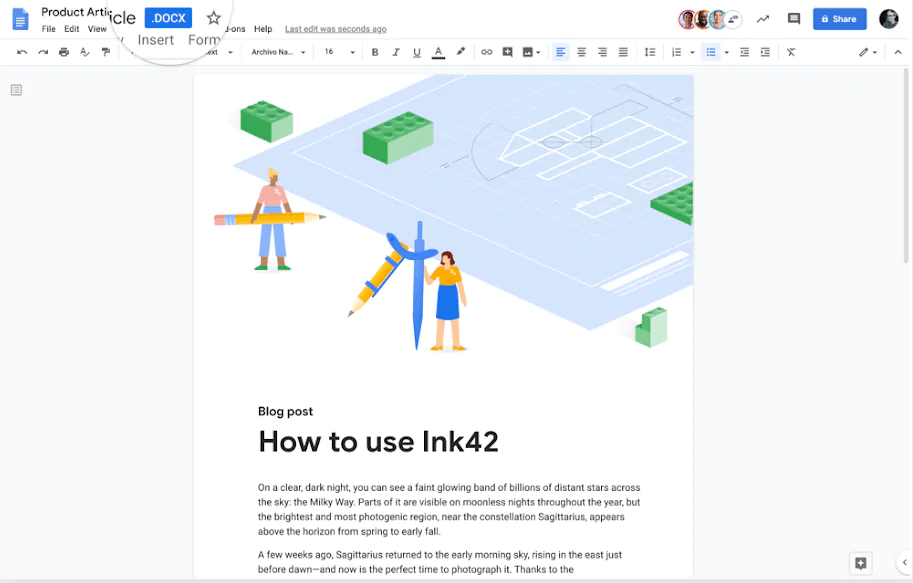Toggle Underline formatting
913x583 pixels.
coord(417,52)
